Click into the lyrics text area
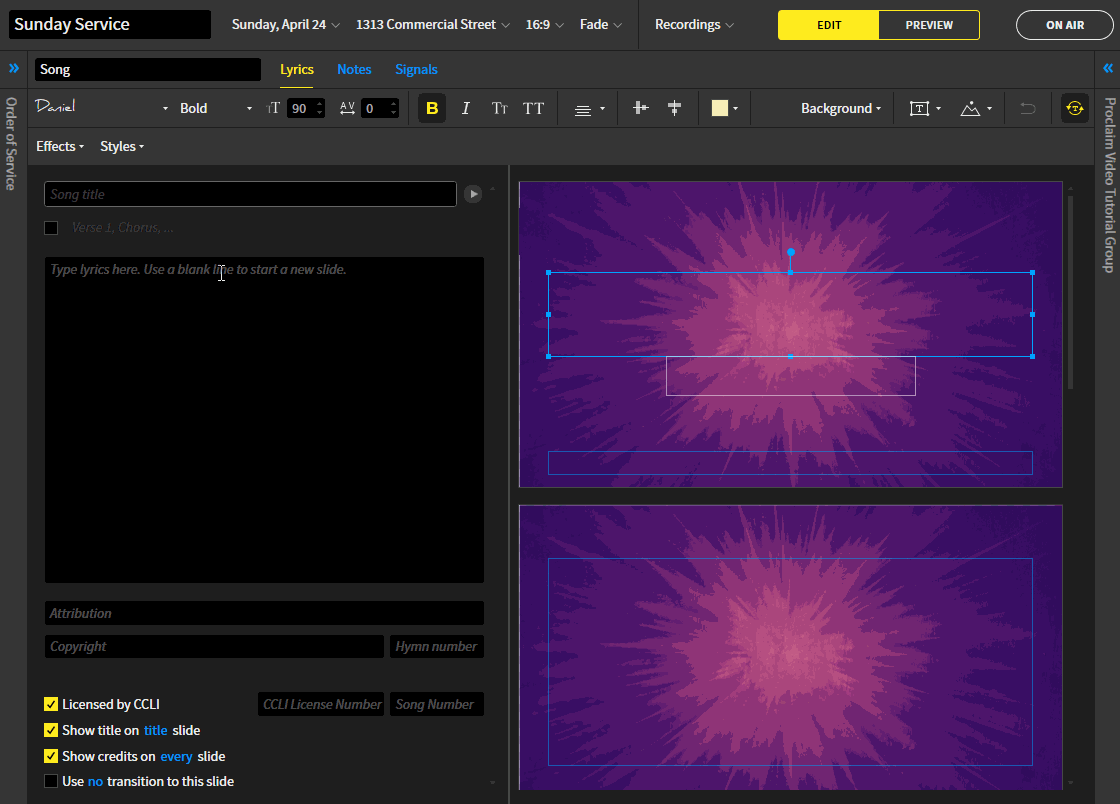 [x=264, y=420]
